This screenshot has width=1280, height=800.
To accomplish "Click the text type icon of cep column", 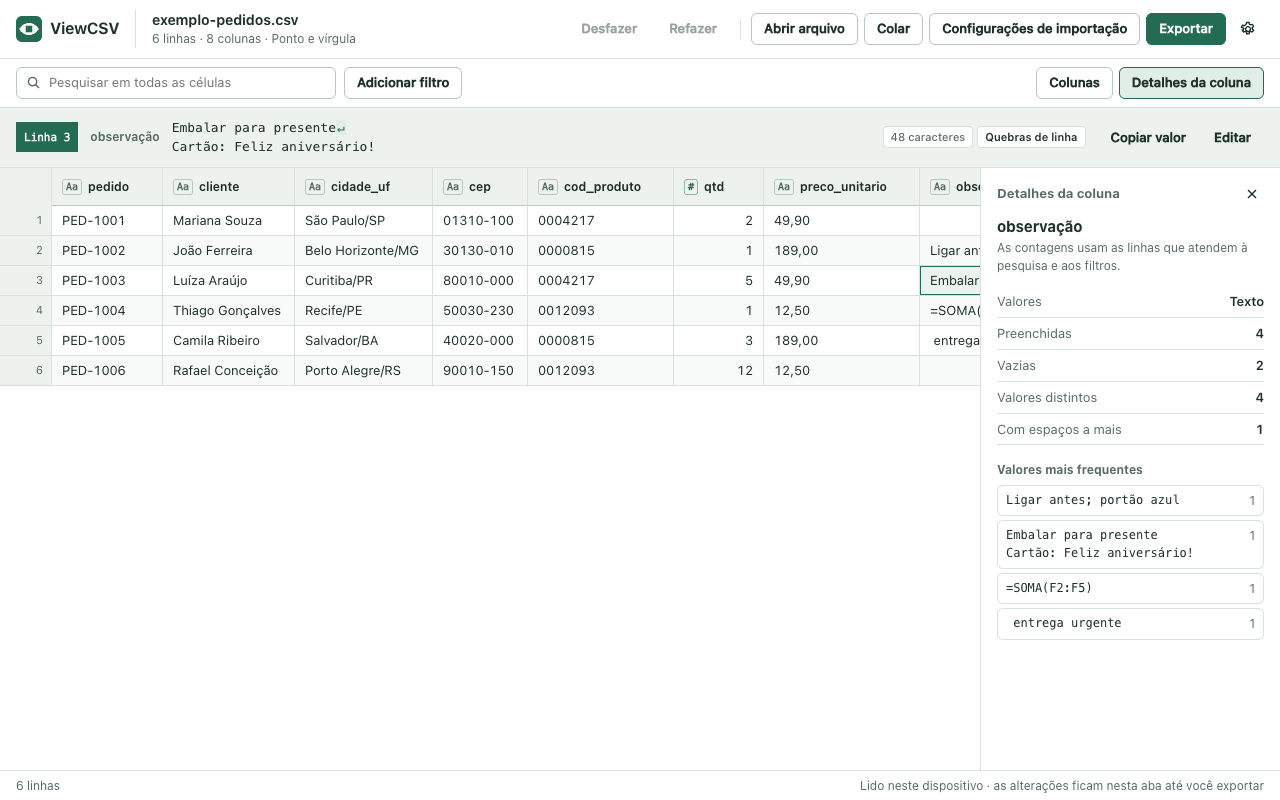I will click(453, 187).
